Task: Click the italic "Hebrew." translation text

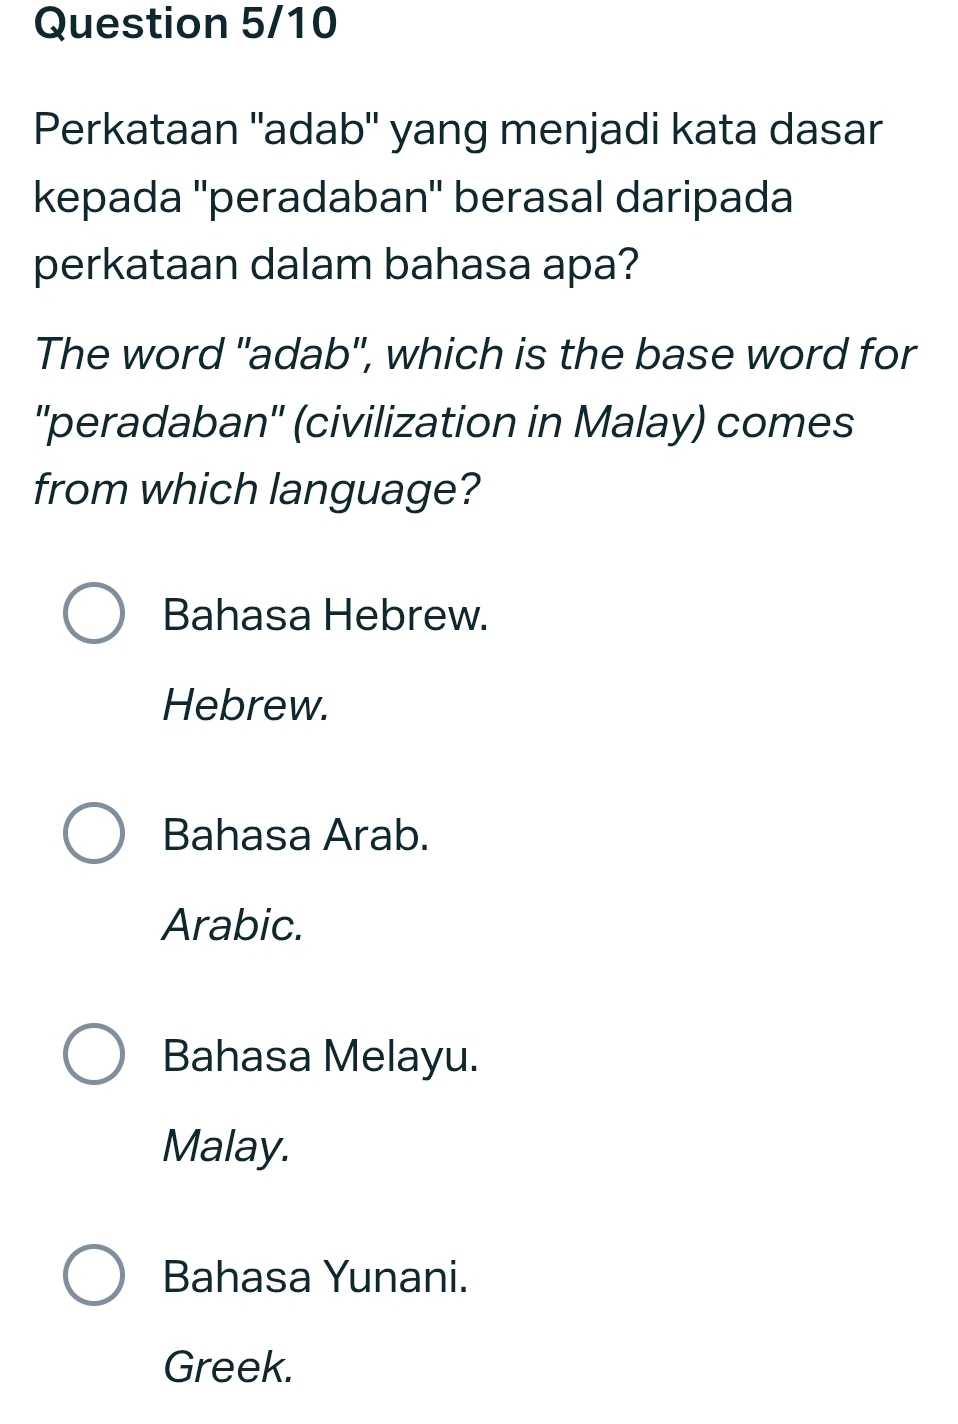Action: (x=245, y=704)
